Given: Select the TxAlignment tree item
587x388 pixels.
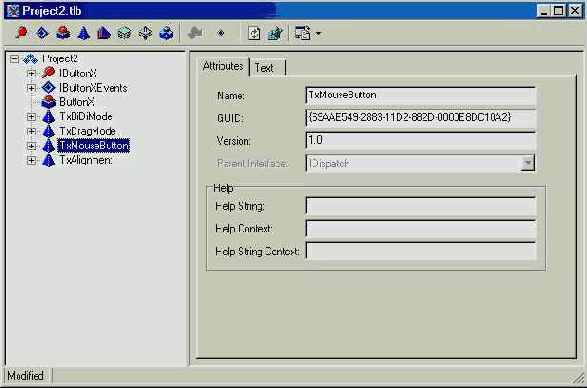Looking at the screenshot, I should tap(86, 160).
